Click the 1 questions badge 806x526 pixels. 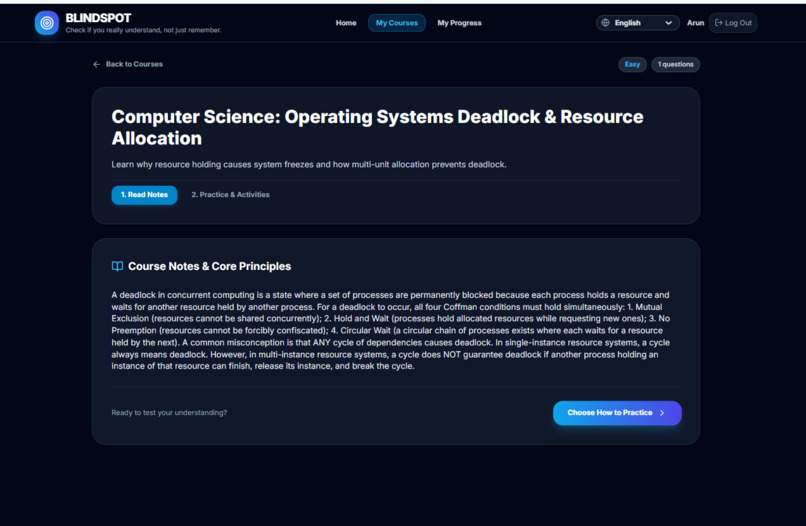point(675,64)
